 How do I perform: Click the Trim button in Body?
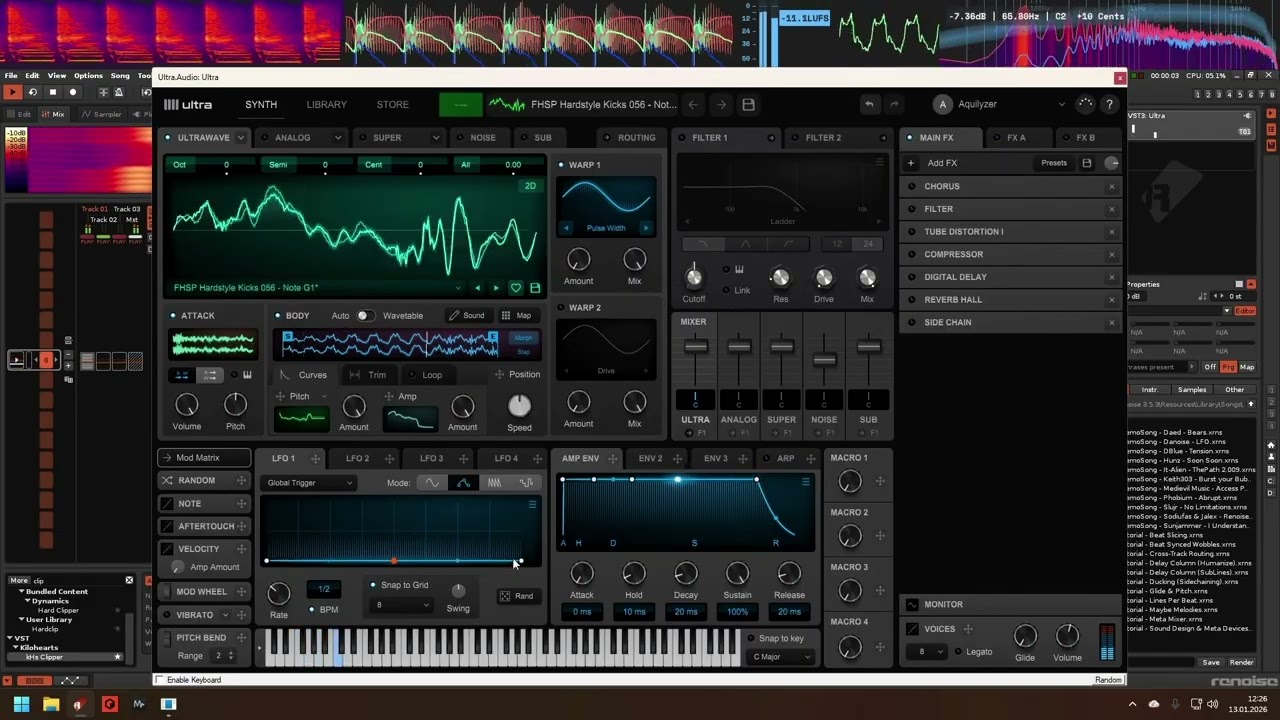click(x=368, y=375)
